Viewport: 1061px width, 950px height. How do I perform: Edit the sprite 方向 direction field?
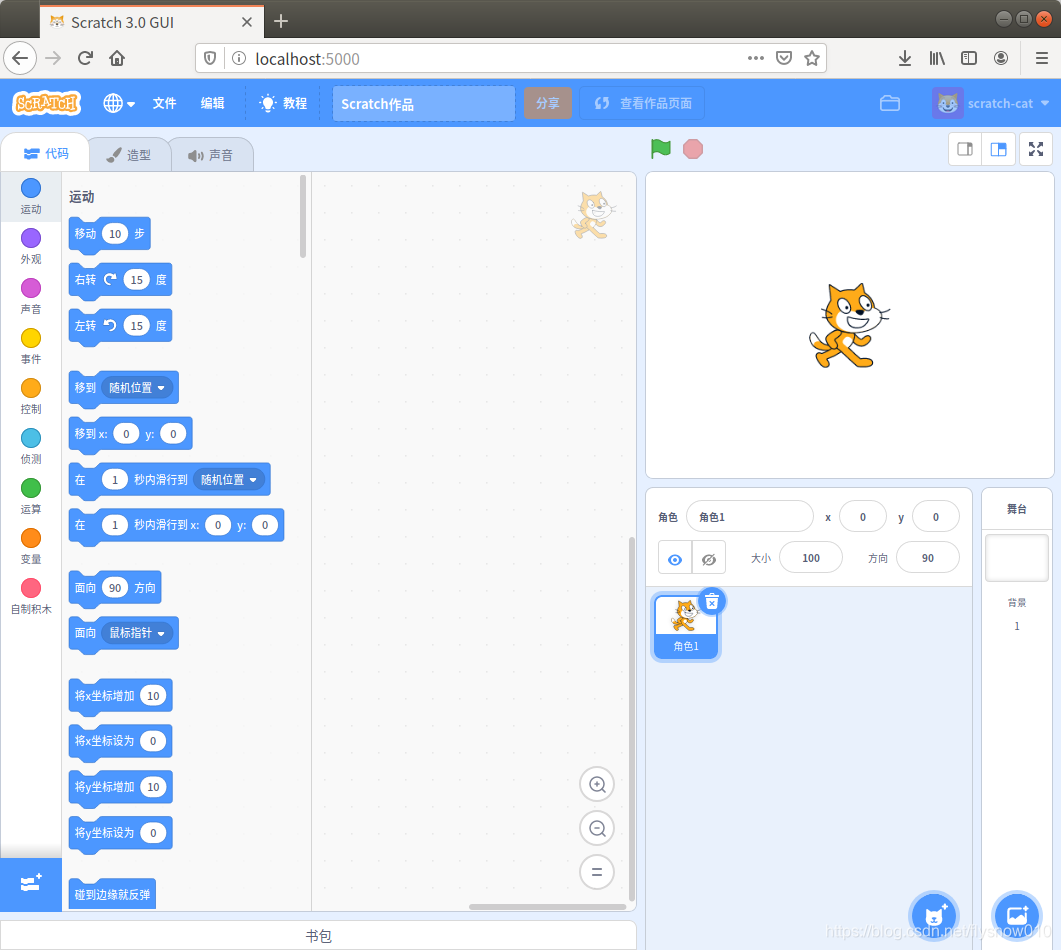tap(928, 558)
